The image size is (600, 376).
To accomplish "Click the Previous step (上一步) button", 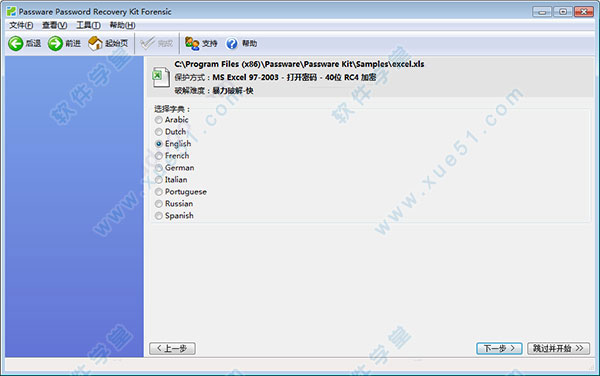I will click(x=172, y=348).
